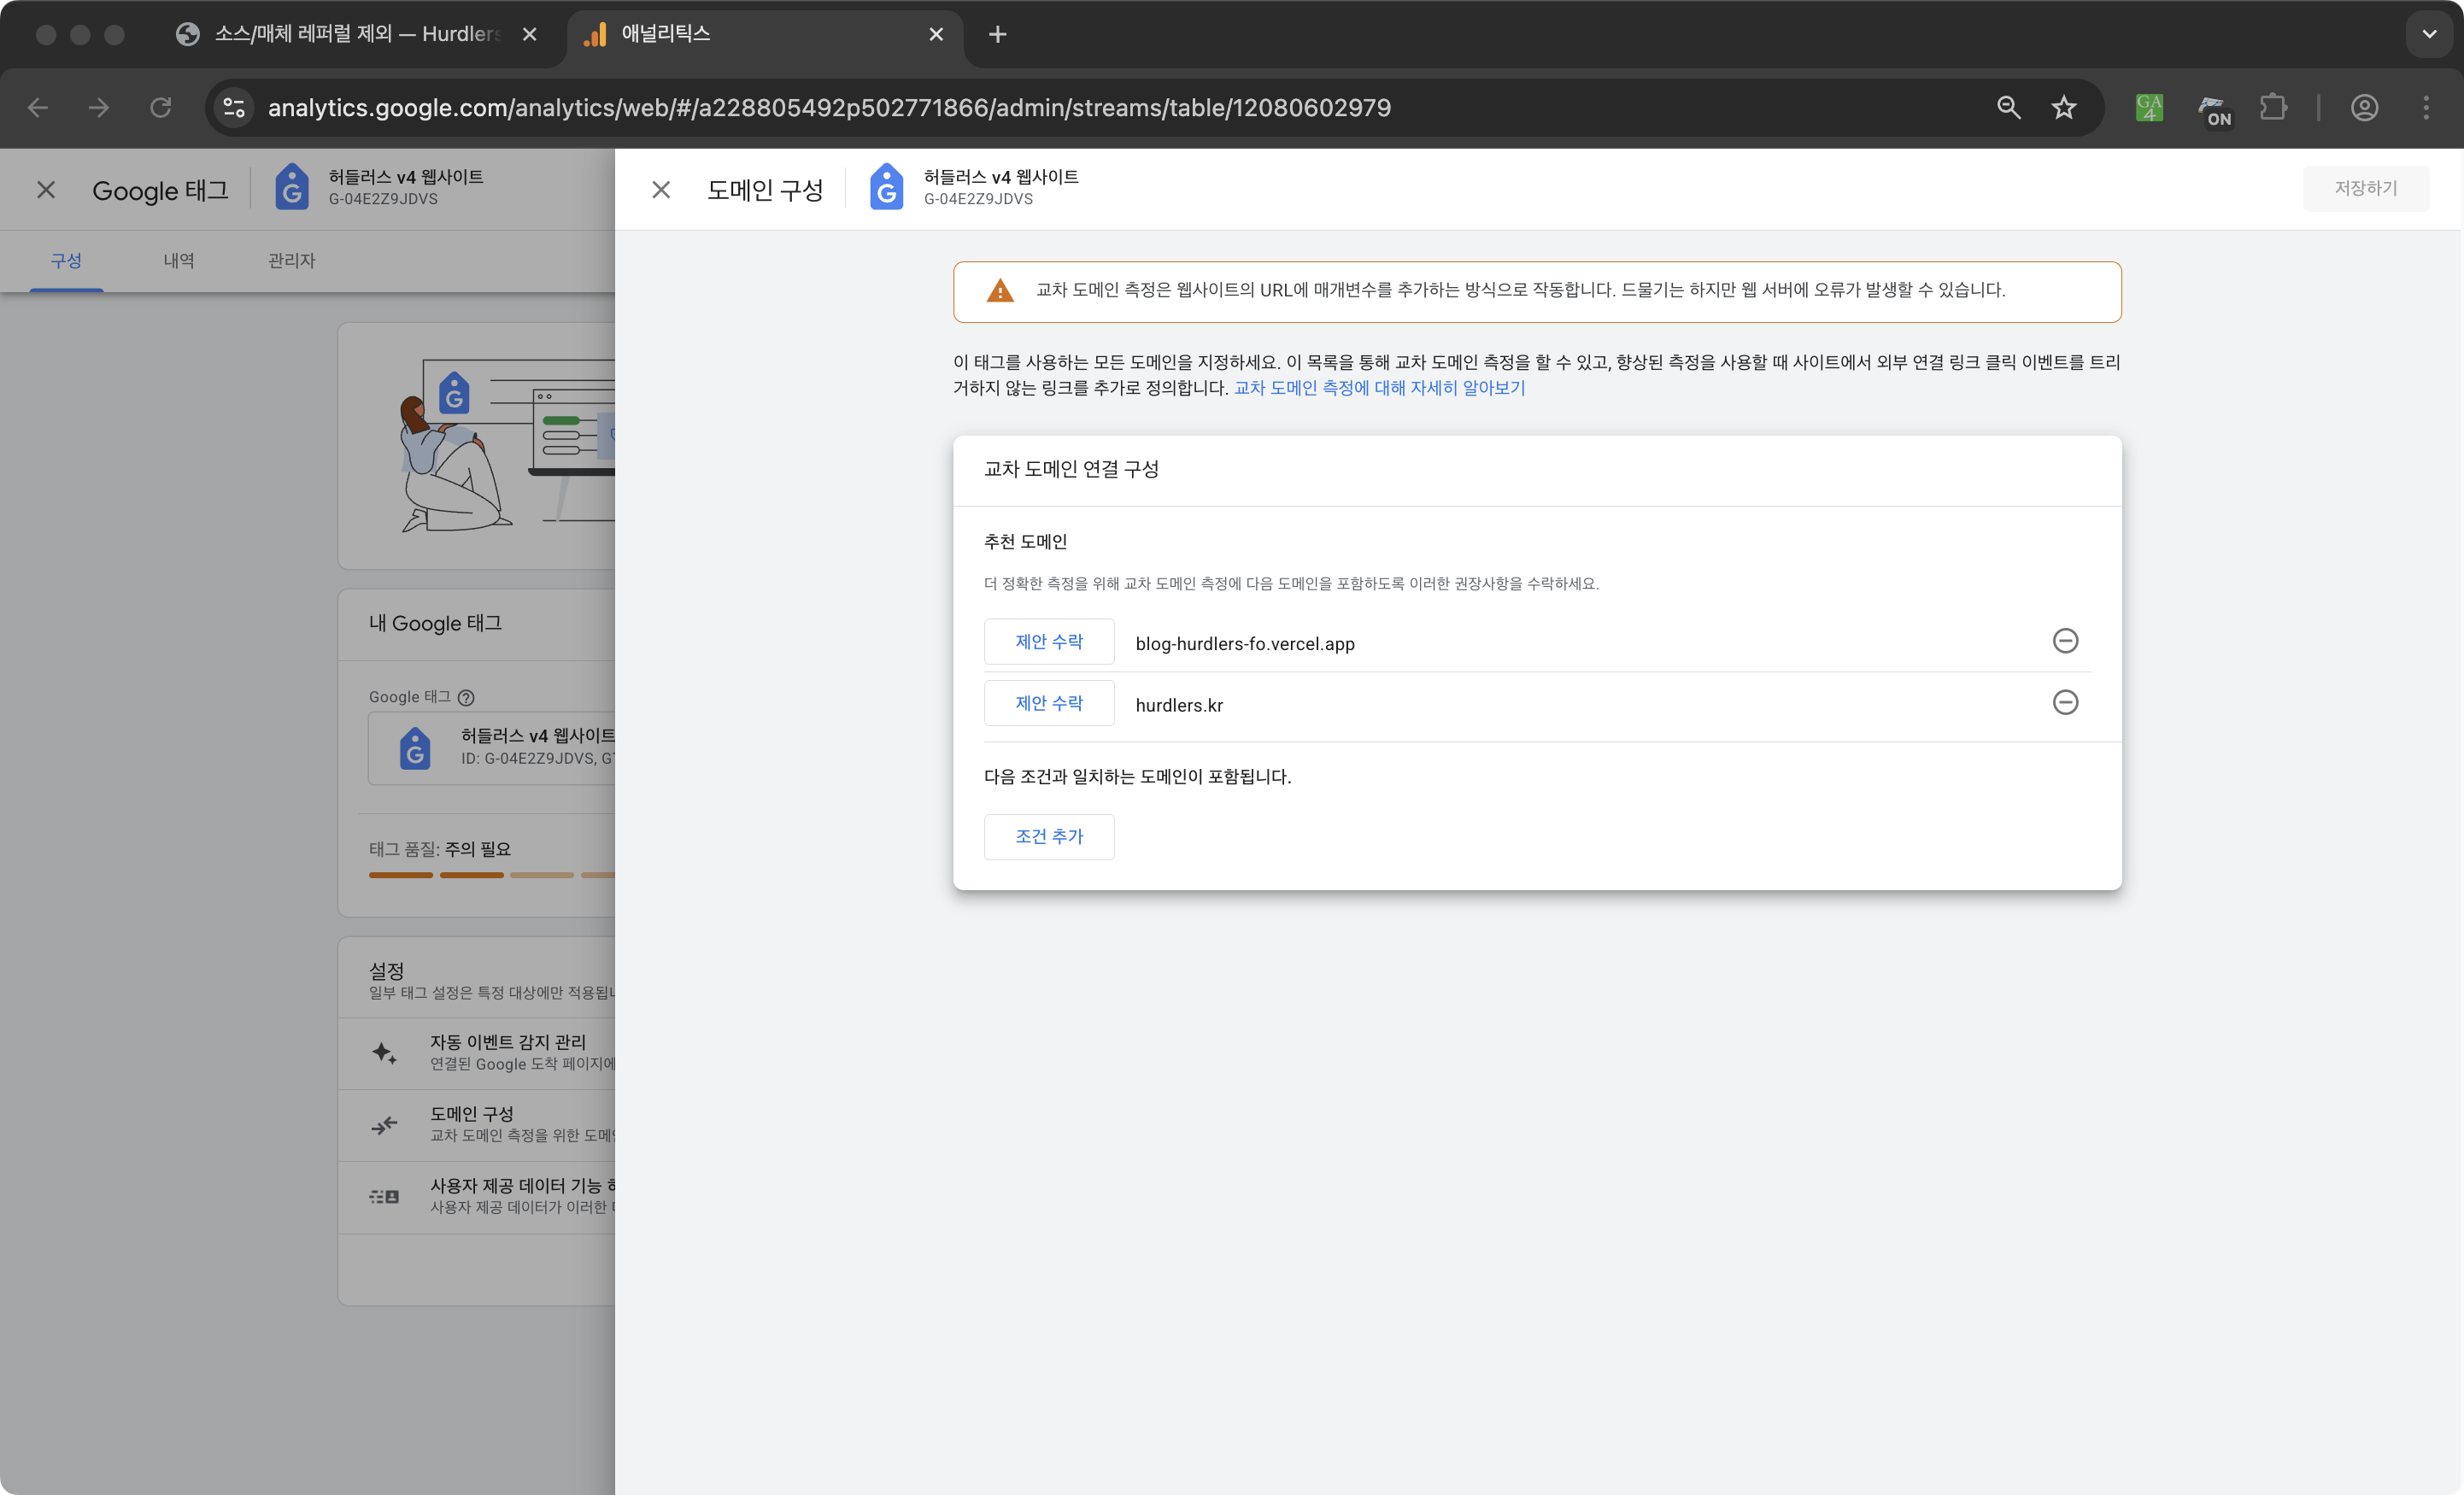Select the 허들러스 v4 웹사이트 tag card

click(492, 748)
